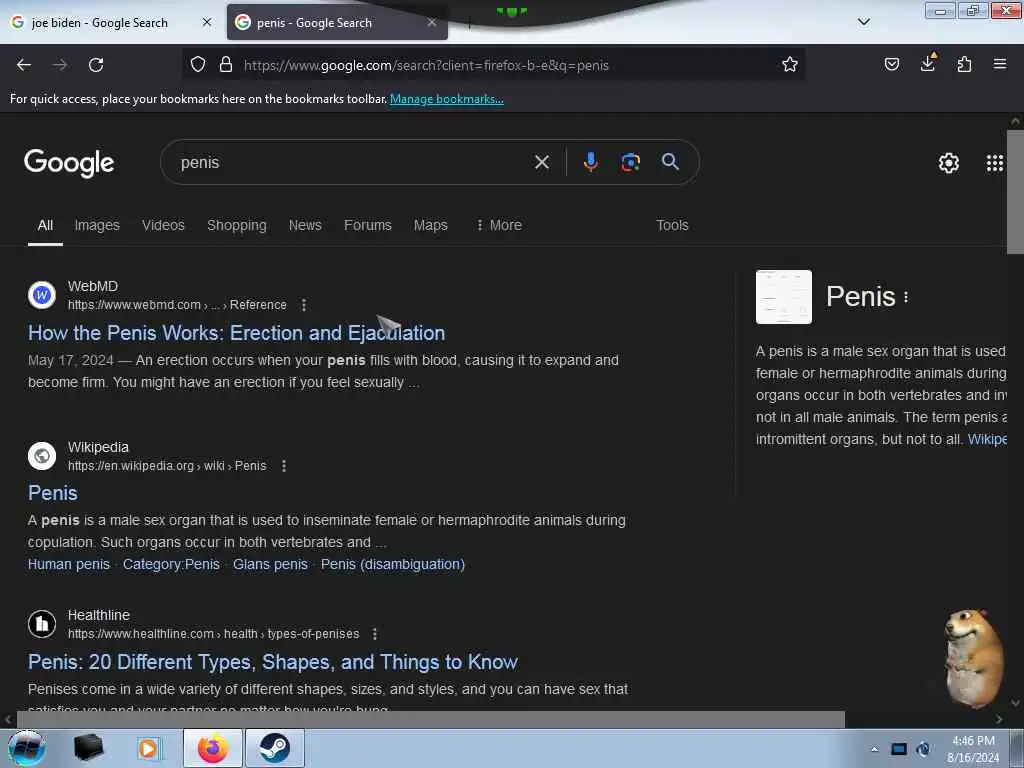Select the All results tab
This screenshot has height=768, width=1024.
pyautogui.click(x=45, y=225)
